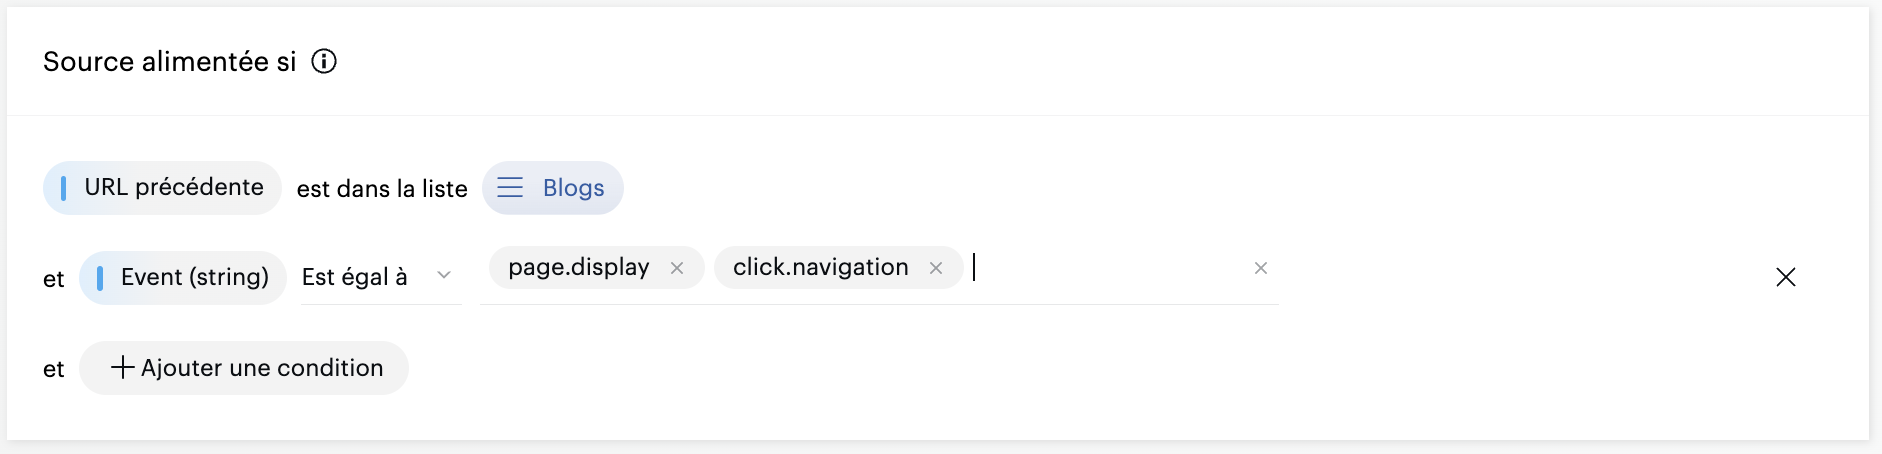Click the Blogs list label
Screen dimensions: 1882x454
tap(573, 188)
